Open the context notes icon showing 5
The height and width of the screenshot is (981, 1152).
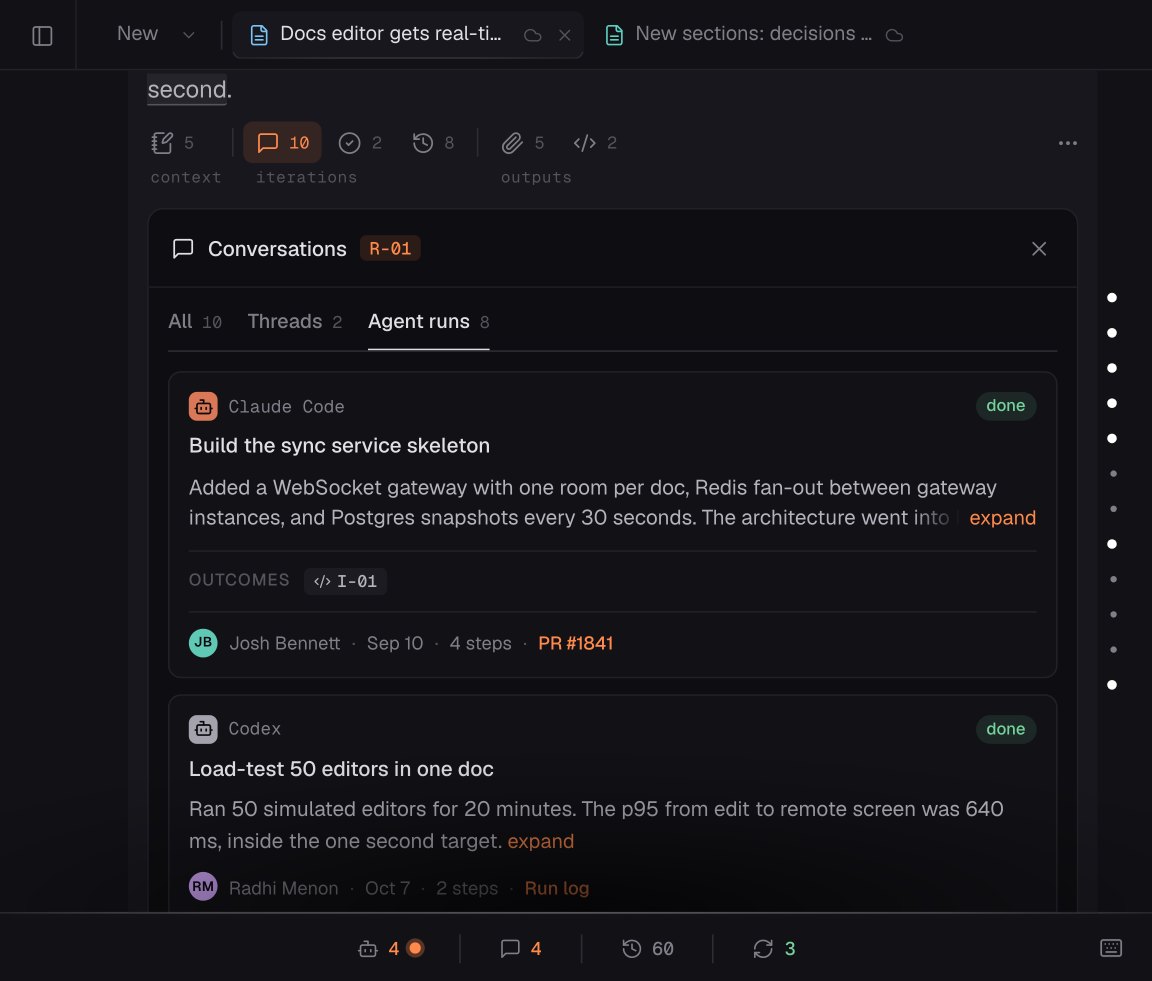[x=173, y=143]
